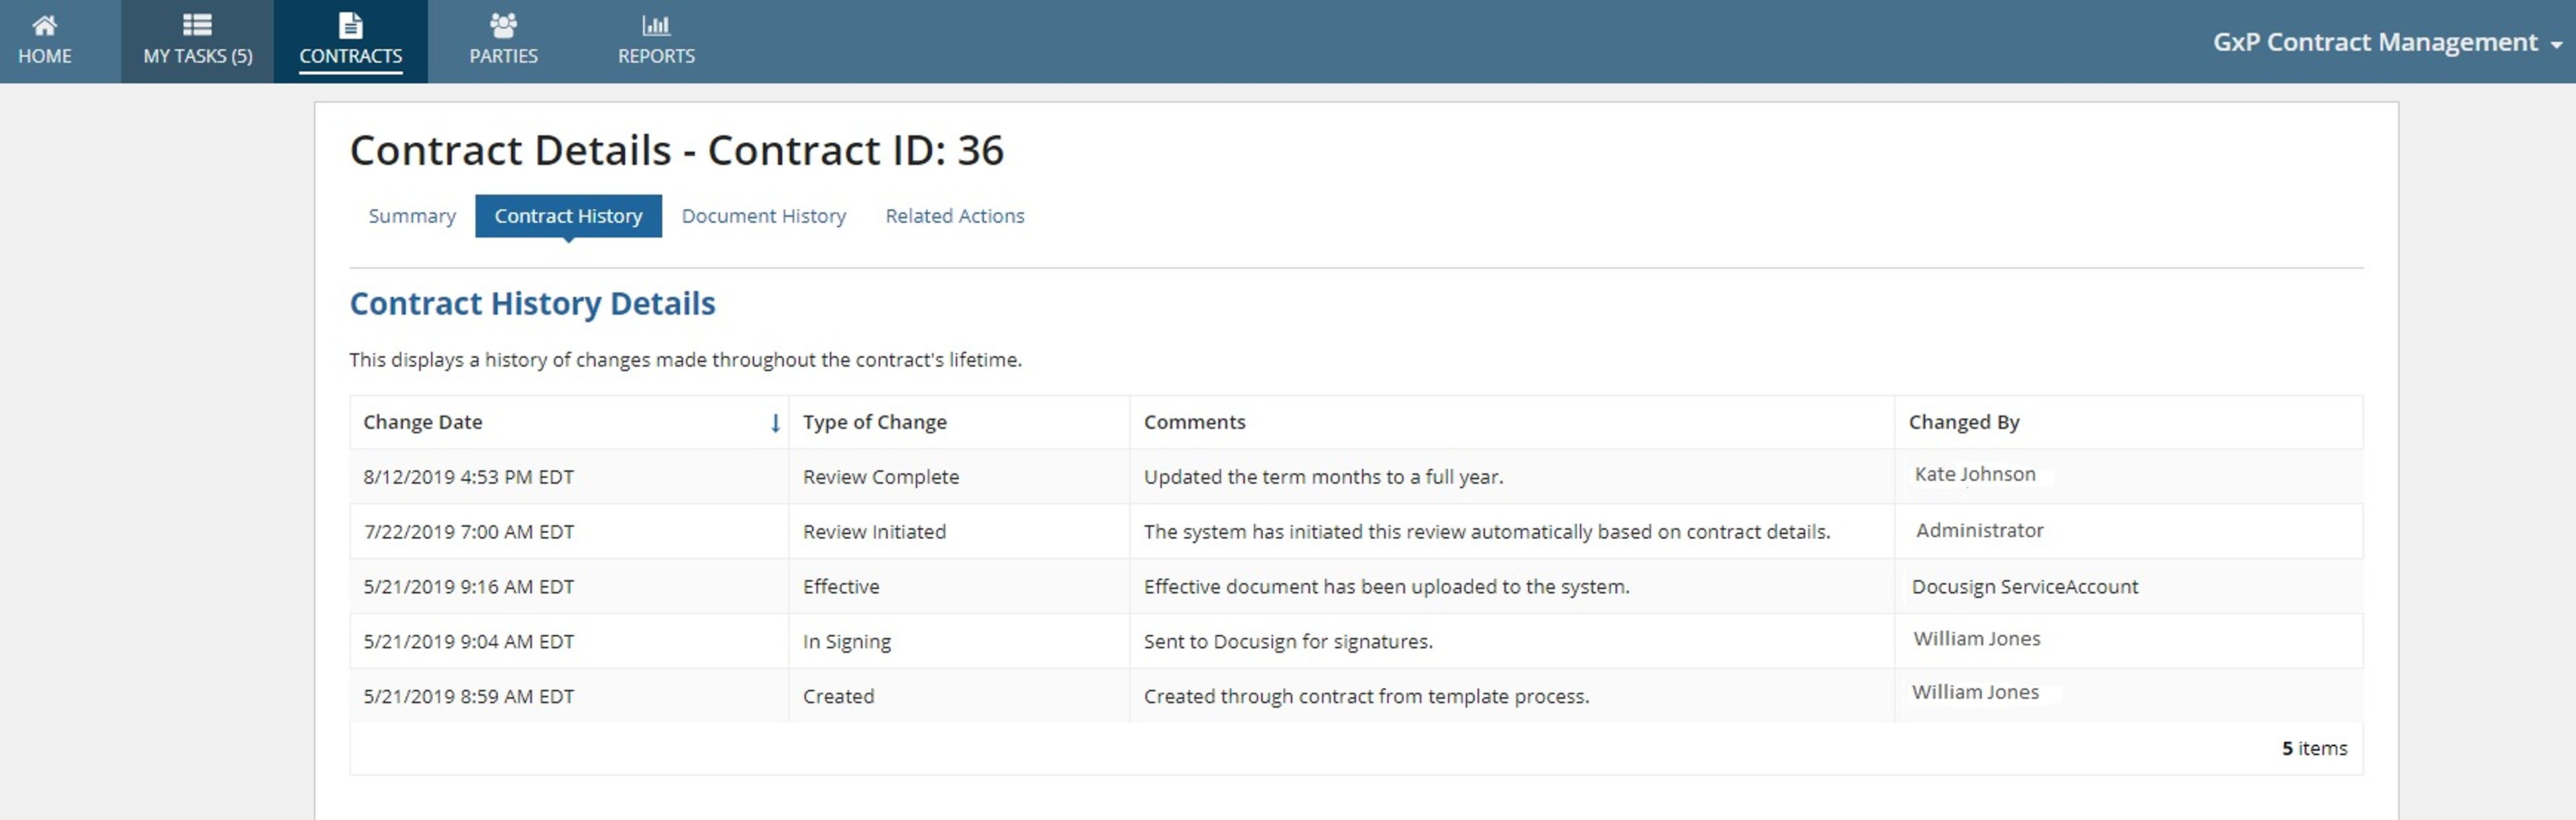Viewport: 2576px width, 820px height.
Task: Open Docusign ServiceAccount user link
Action: [x=2024, y=586]
